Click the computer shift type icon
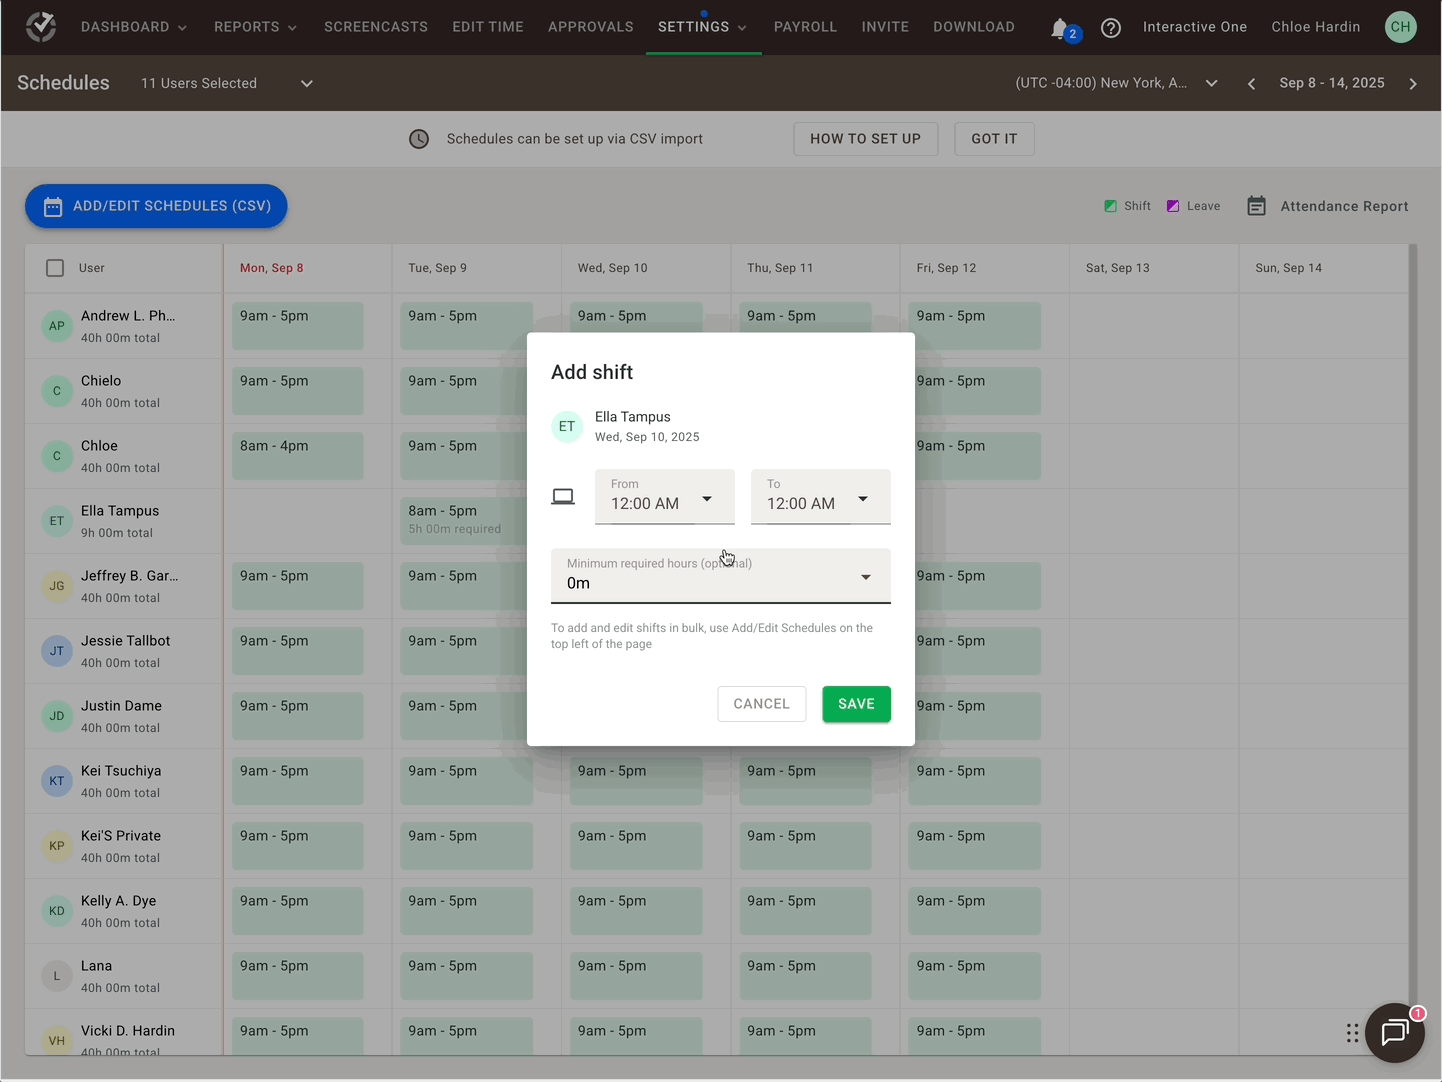Screen dimensions: 1442x1082 click(563, 497)
